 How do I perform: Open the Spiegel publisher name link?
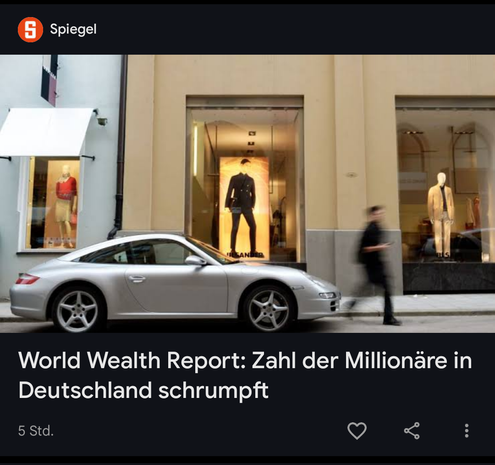[x=73, y=29]
